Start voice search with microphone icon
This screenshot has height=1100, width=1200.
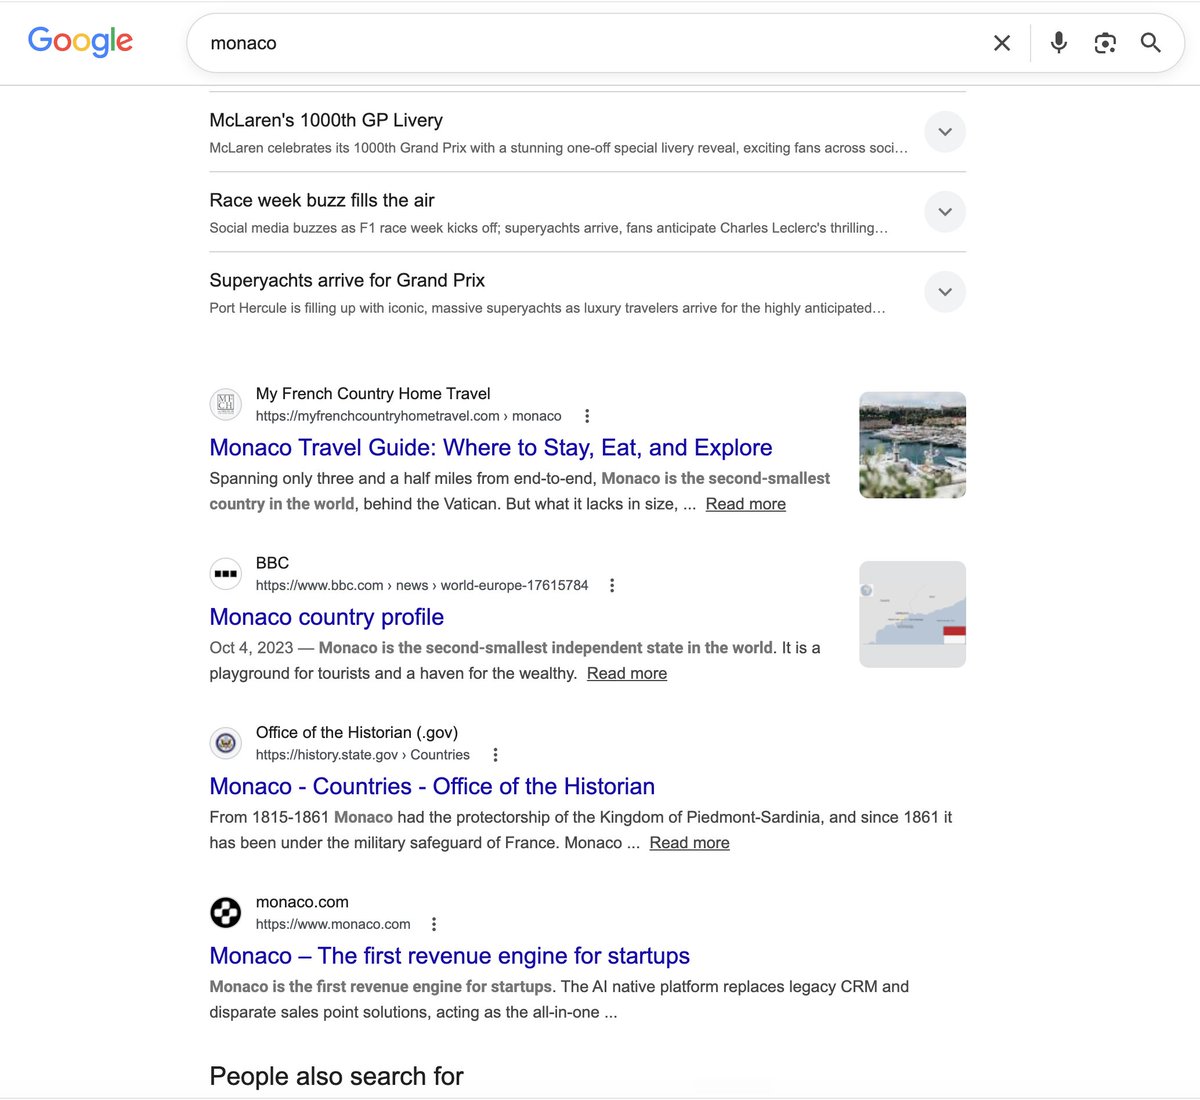(x=1059, y=43)
